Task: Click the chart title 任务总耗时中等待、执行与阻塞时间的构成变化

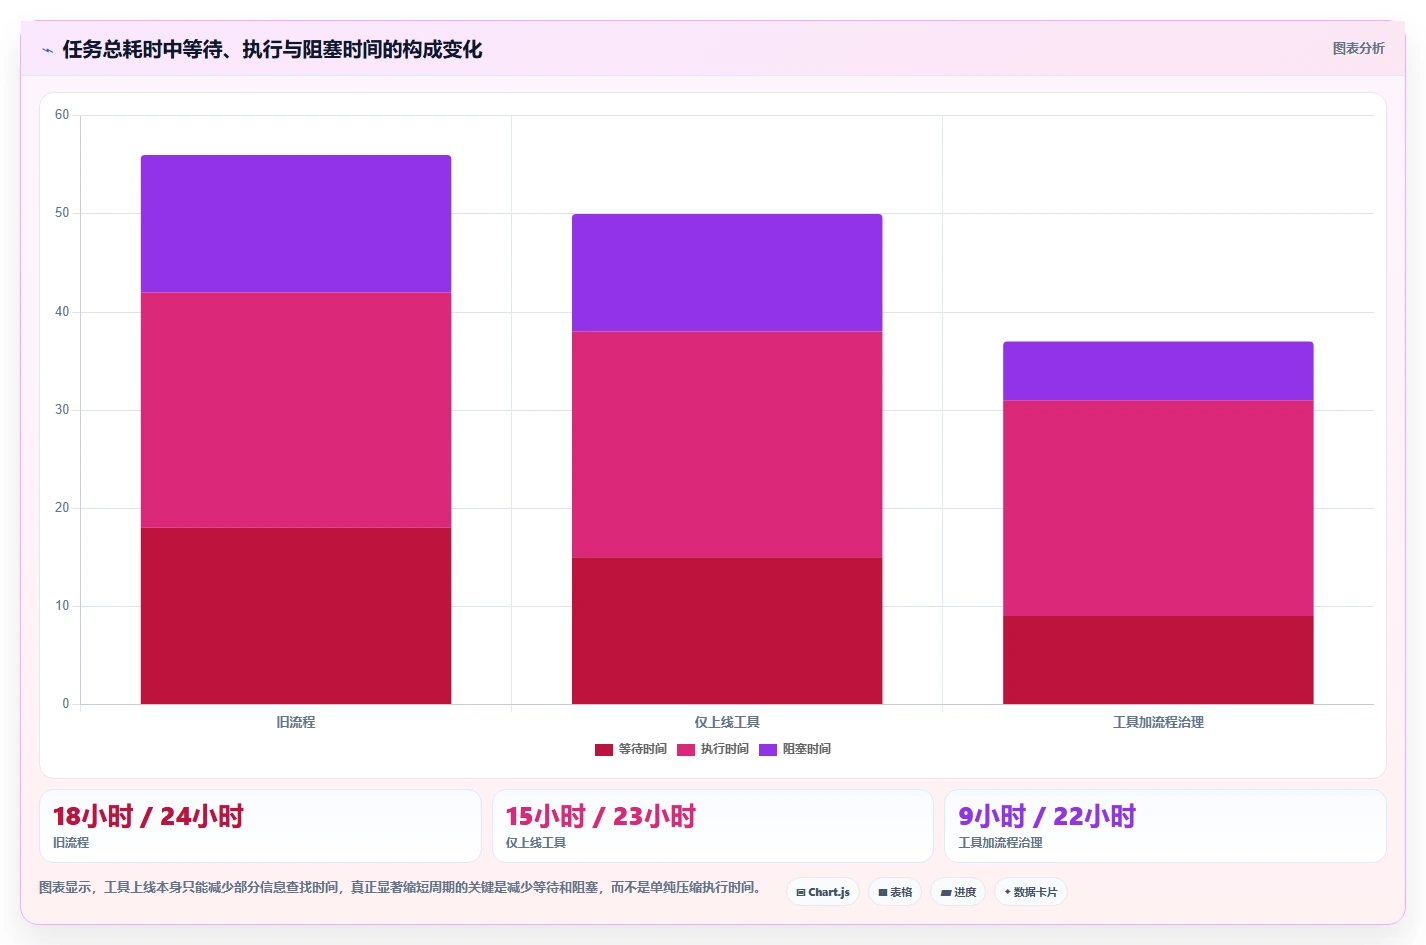Action: tap(272, 50)
